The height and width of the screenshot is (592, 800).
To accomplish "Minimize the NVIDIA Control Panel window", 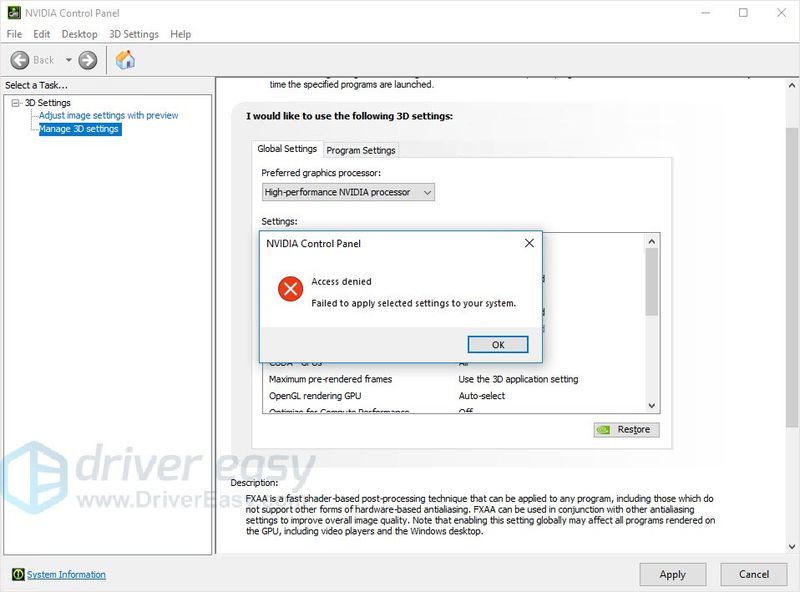I will point(706,13).
